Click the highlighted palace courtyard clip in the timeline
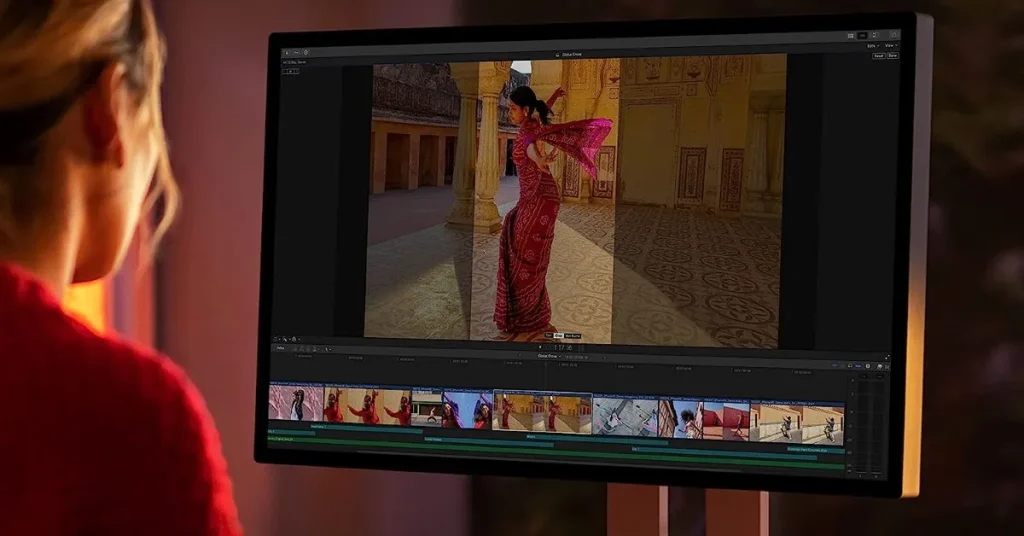 coord(543,412)
